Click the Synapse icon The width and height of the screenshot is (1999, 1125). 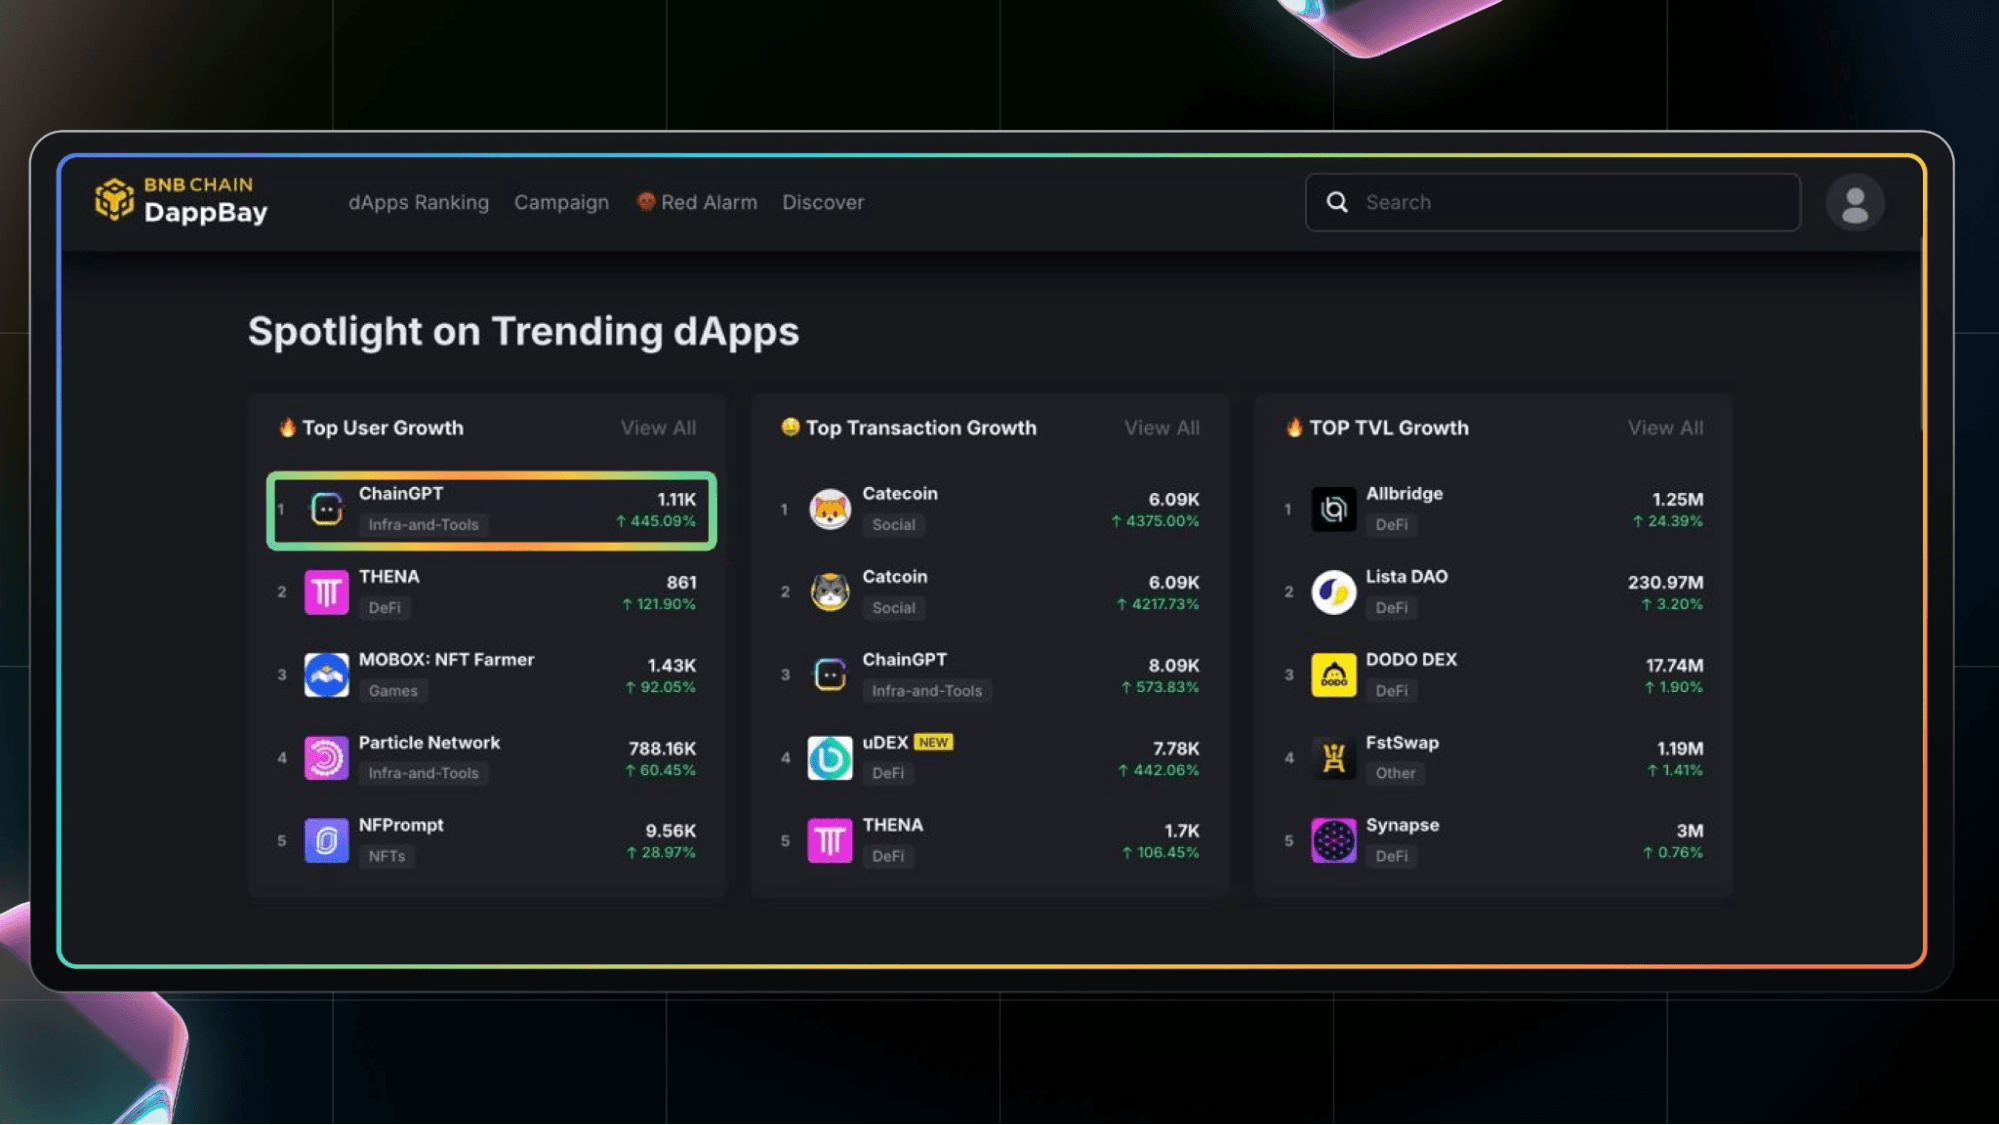tap(1333, 841)
